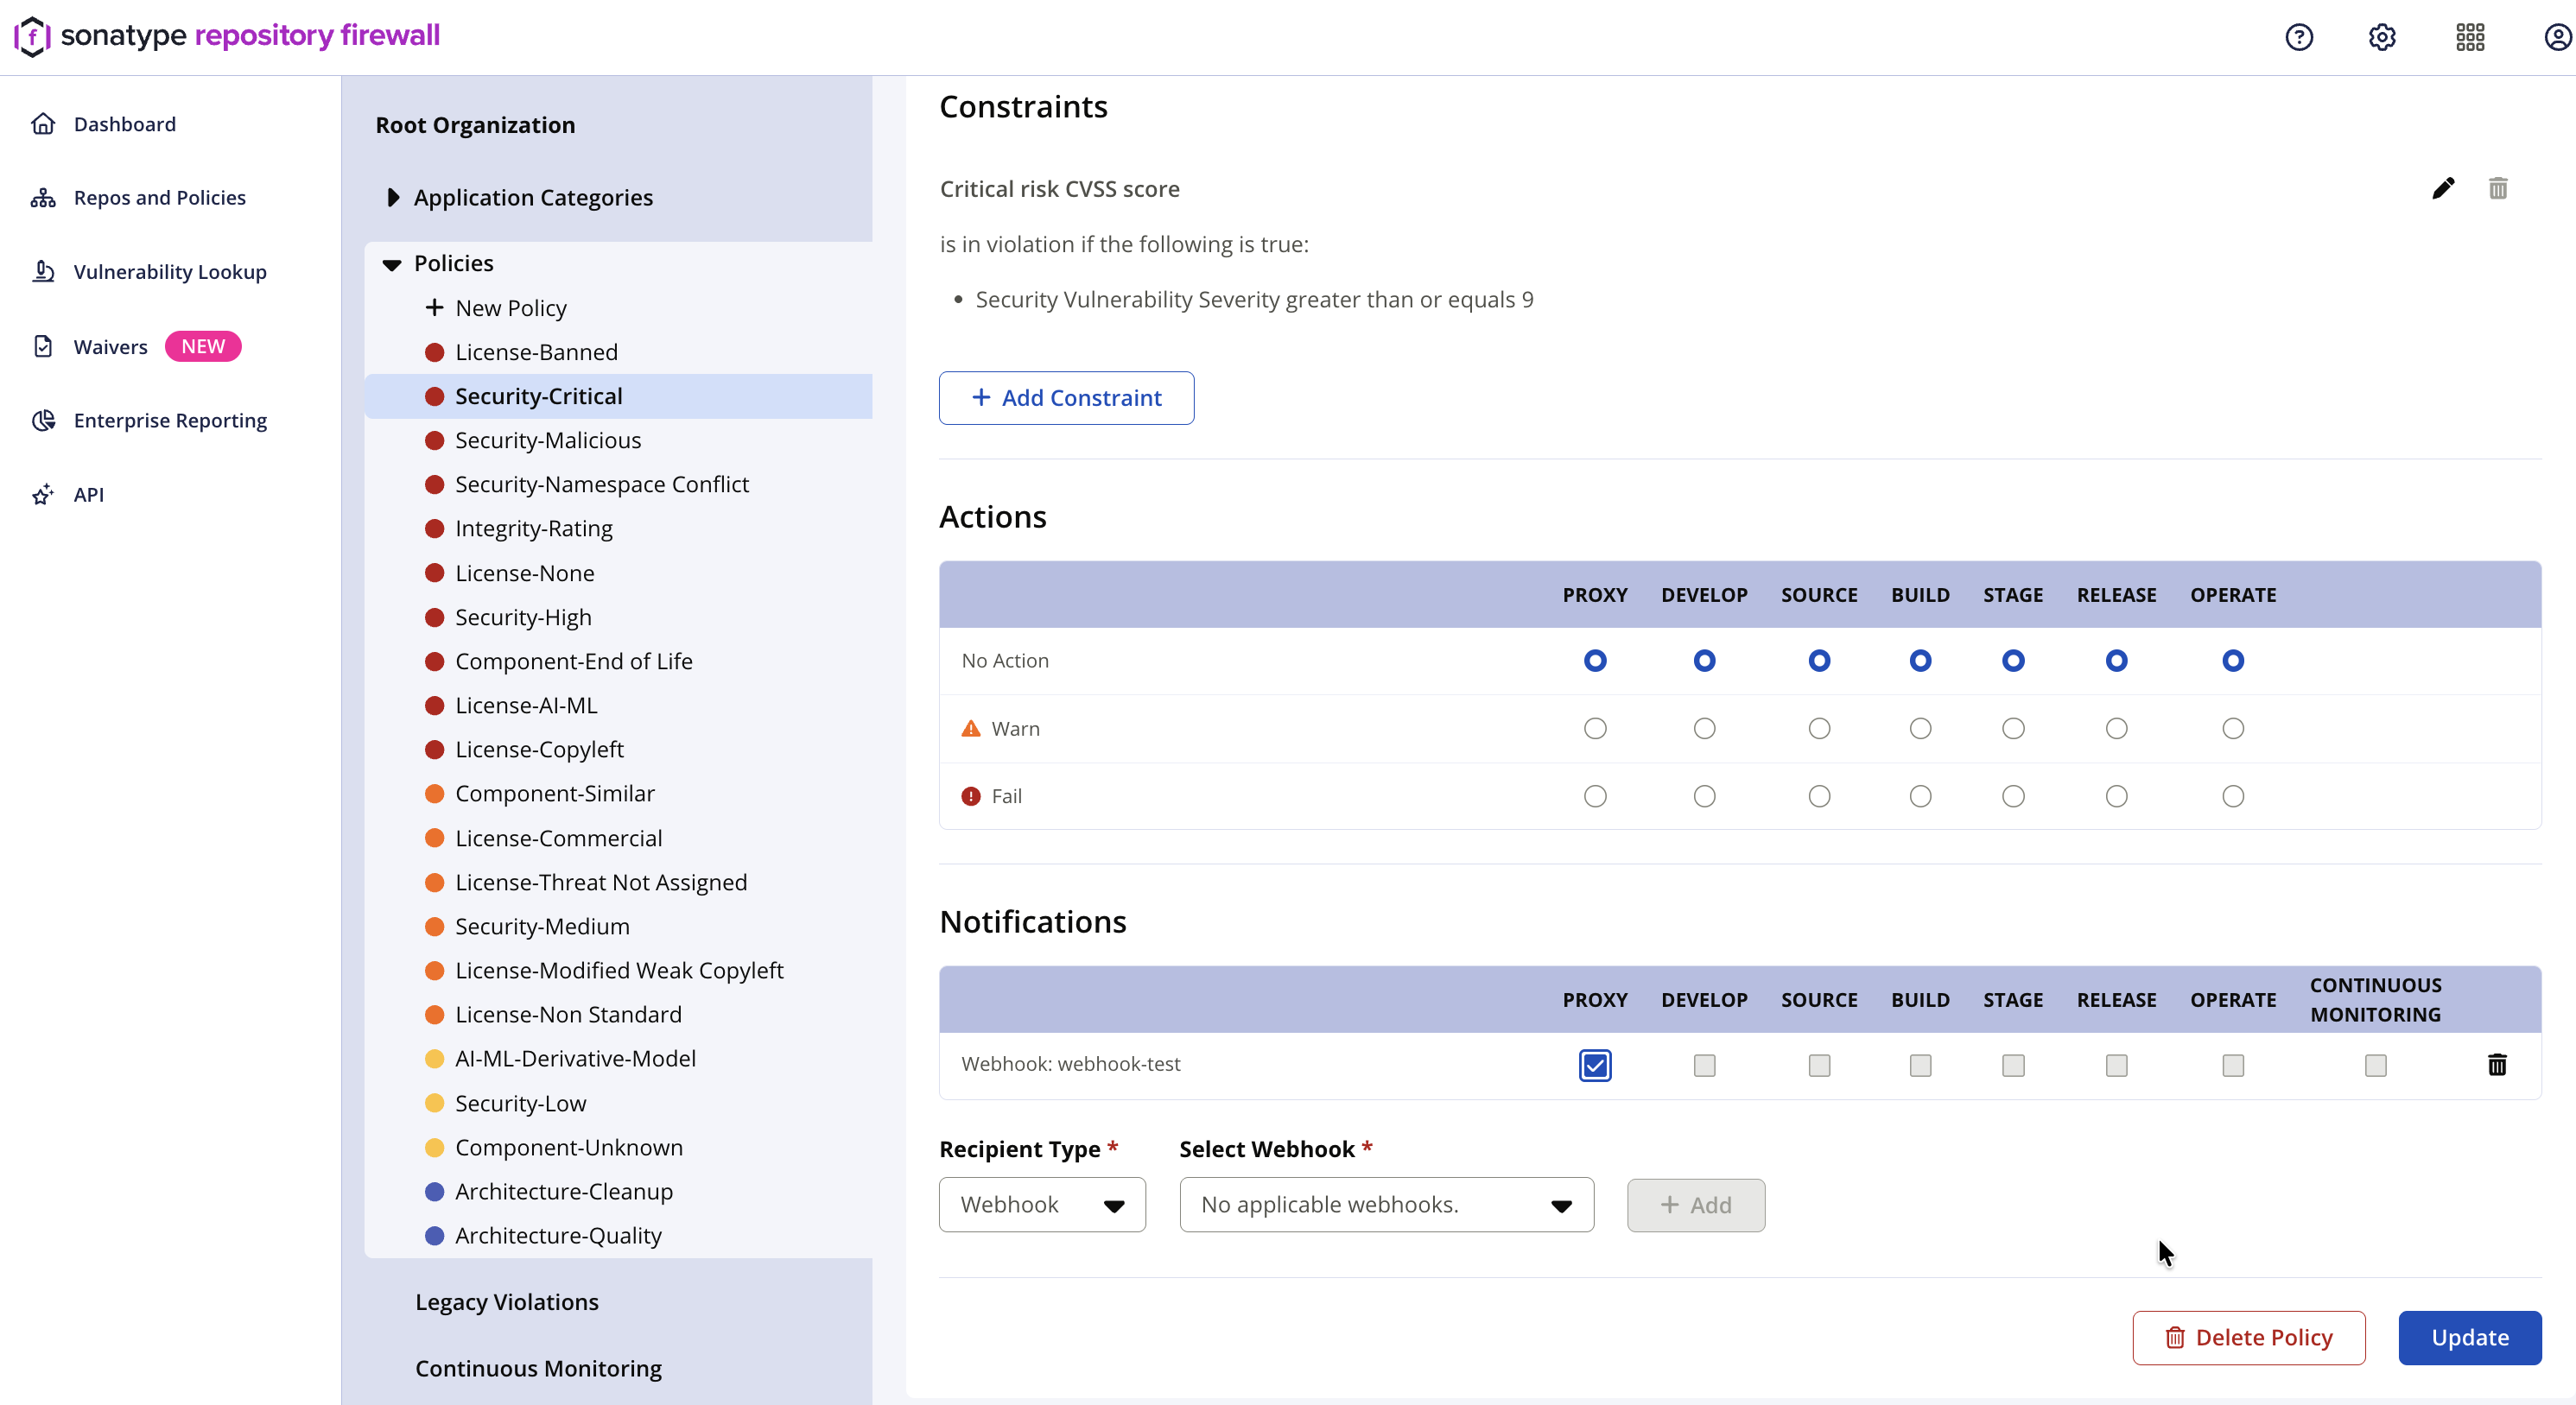
Task: Select the Security-High policy
Action: click(x=523, y=617)
